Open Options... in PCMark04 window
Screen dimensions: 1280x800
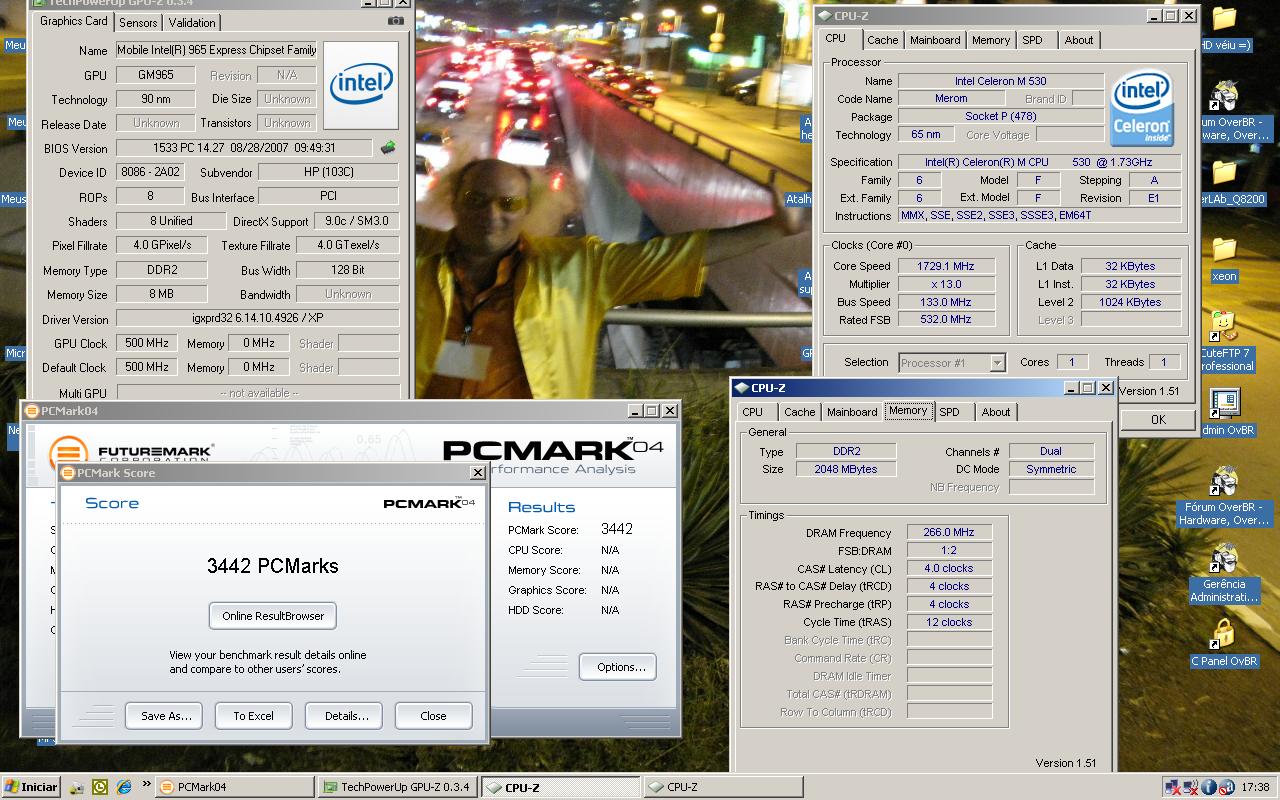tap(618, 667)
